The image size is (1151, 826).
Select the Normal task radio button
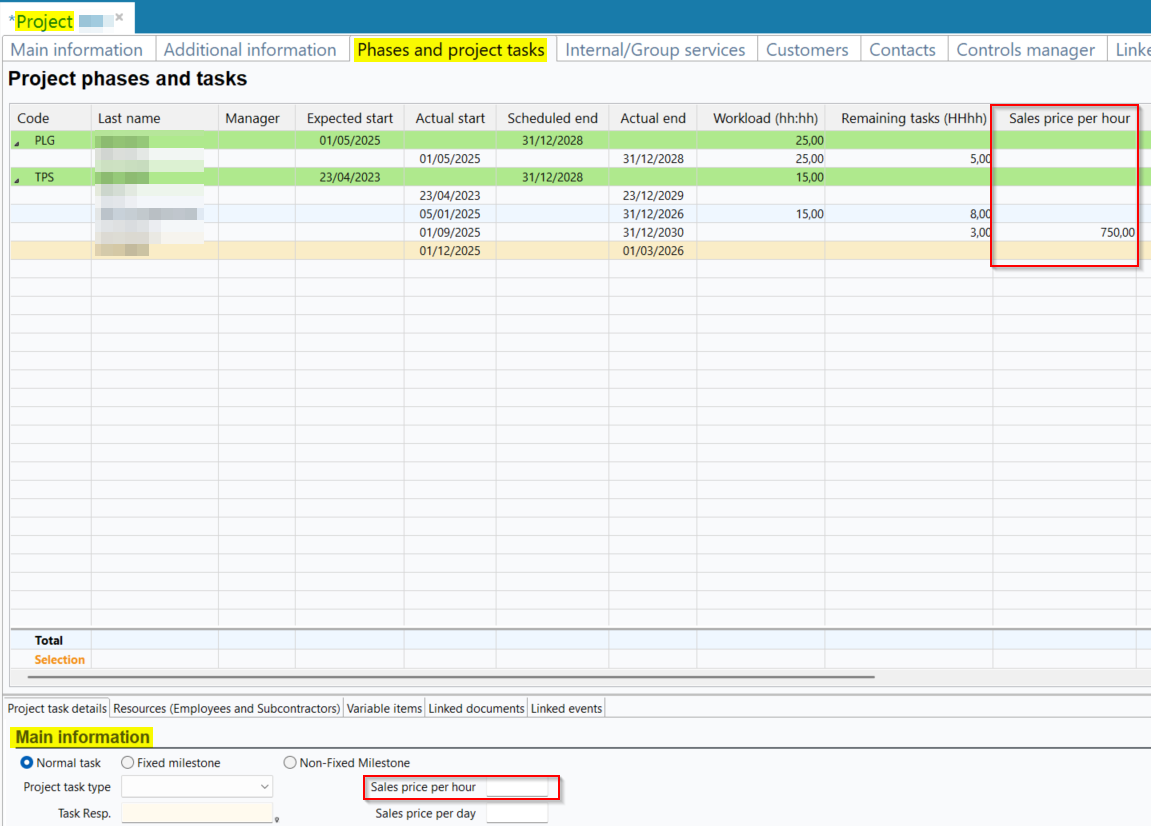click(28, 763)
